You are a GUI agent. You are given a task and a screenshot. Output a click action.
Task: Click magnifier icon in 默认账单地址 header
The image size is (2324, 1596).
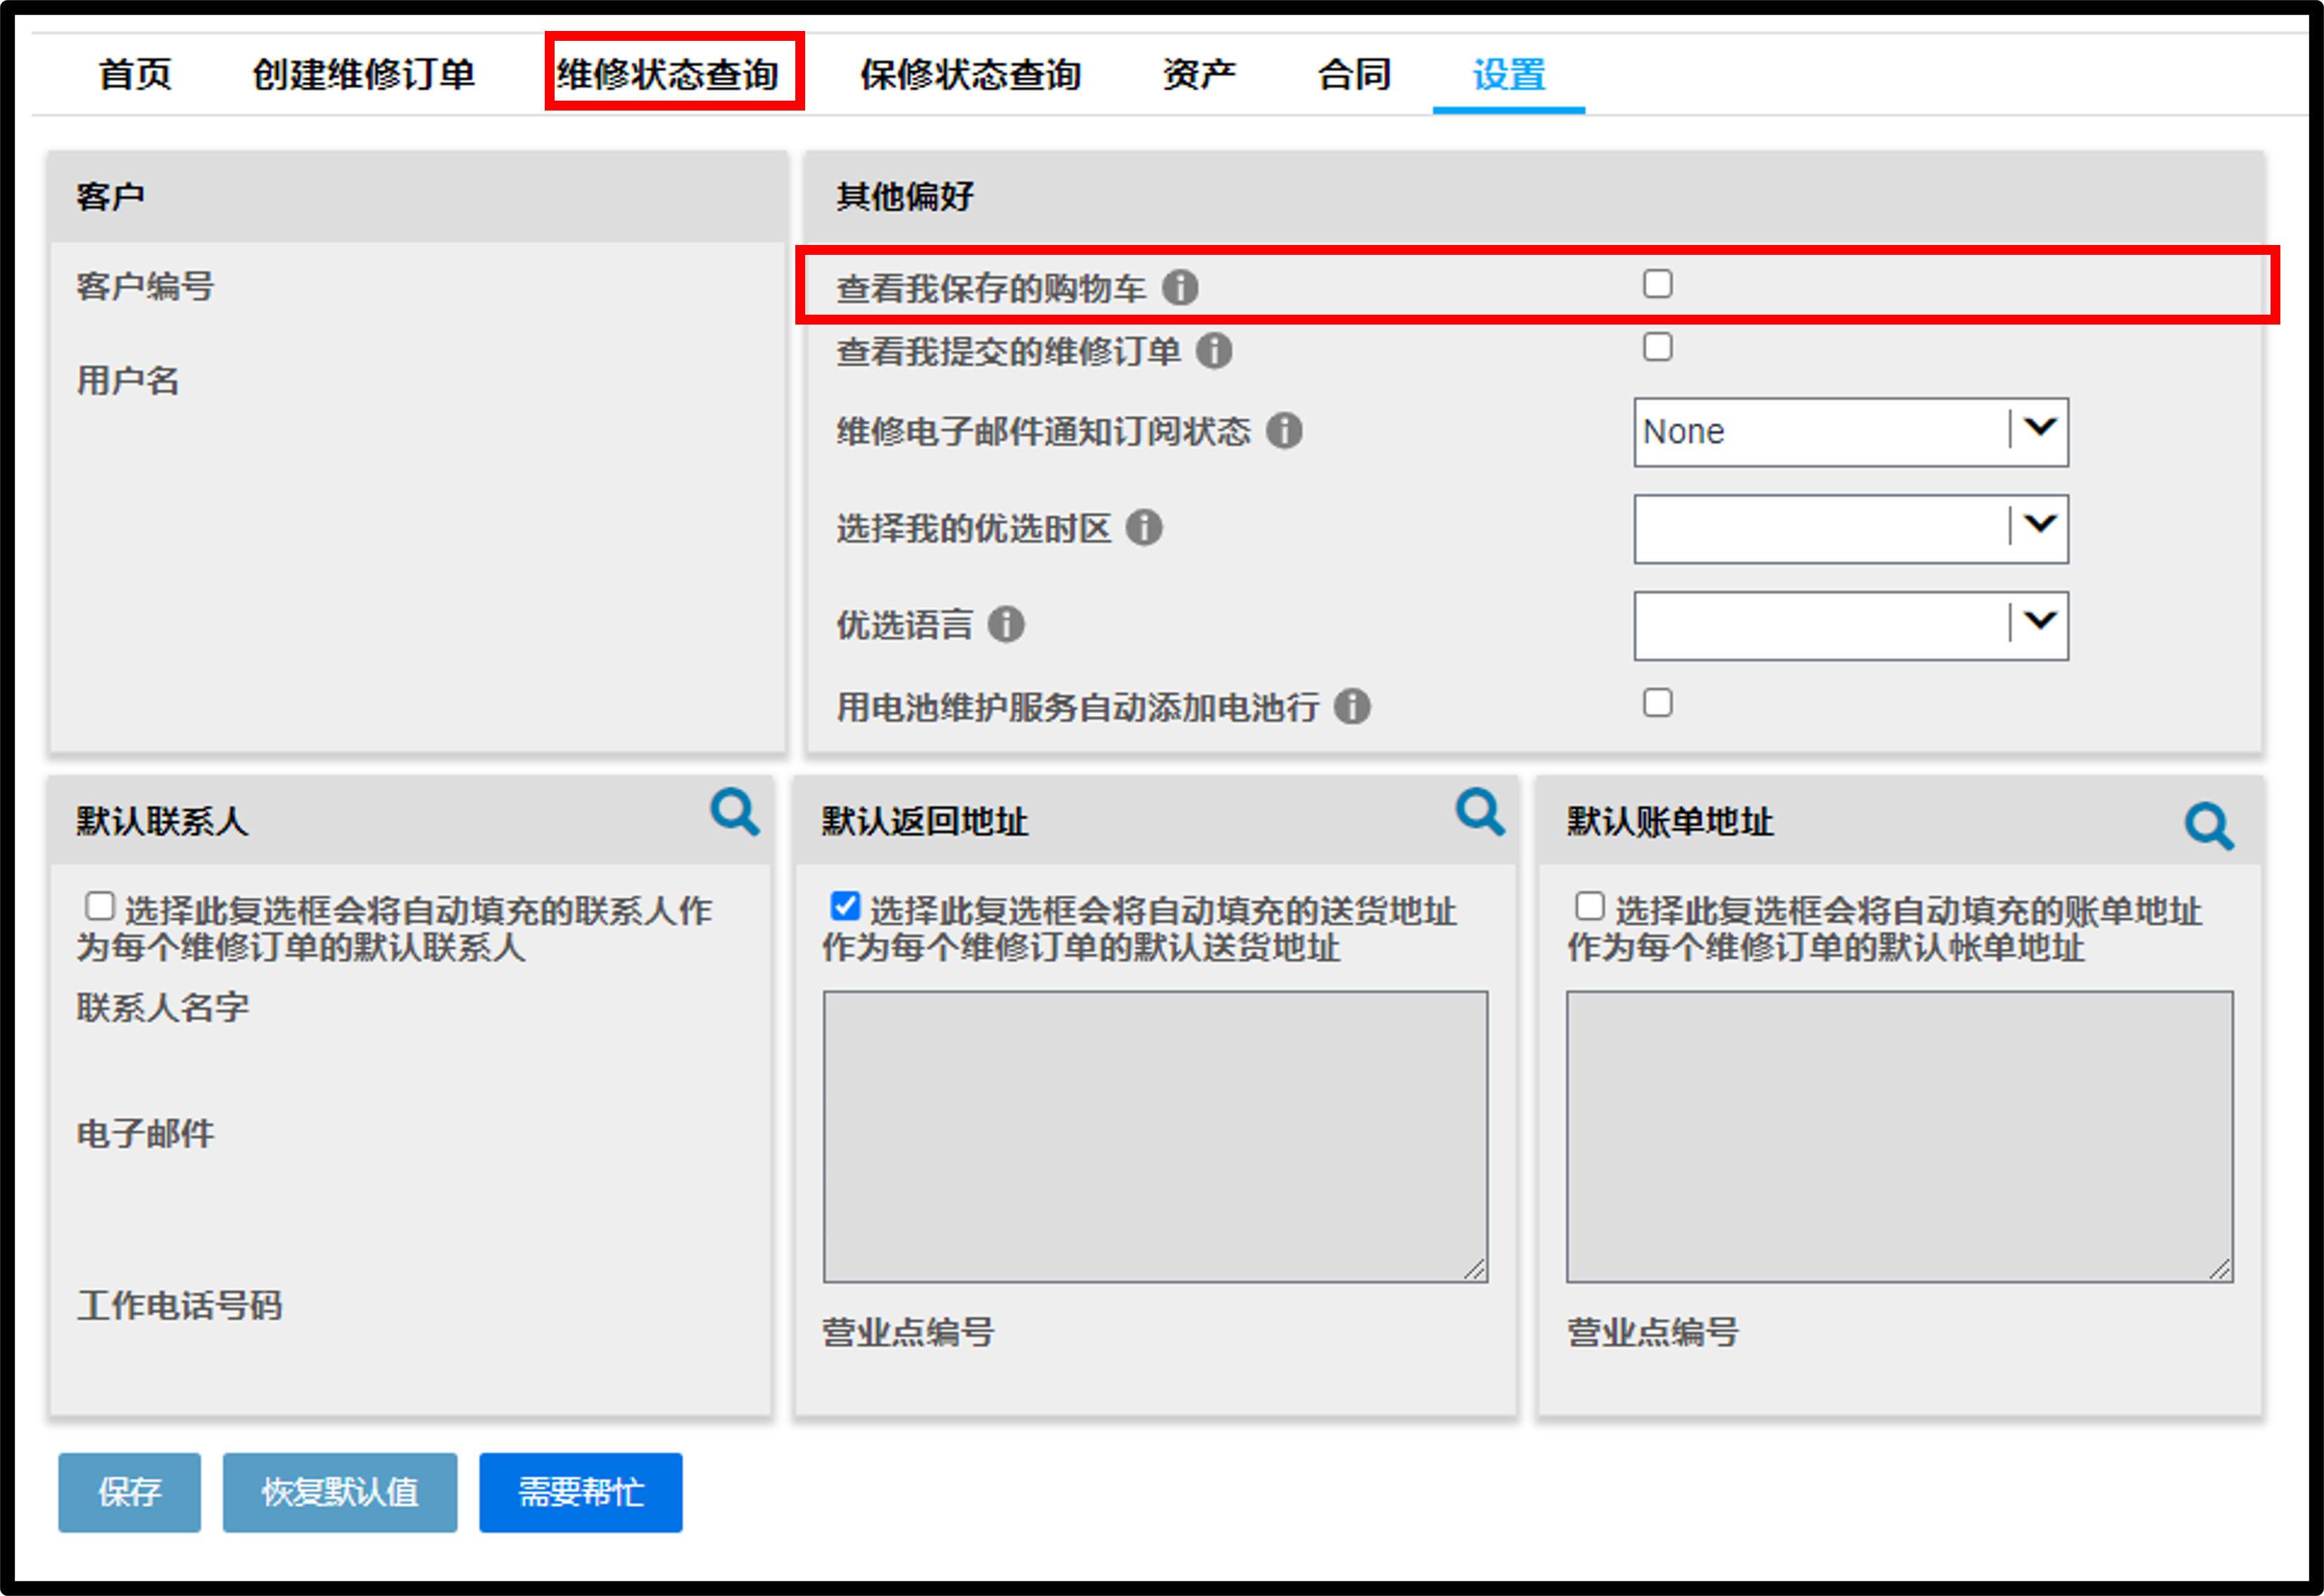click(x=2209, y=826)
